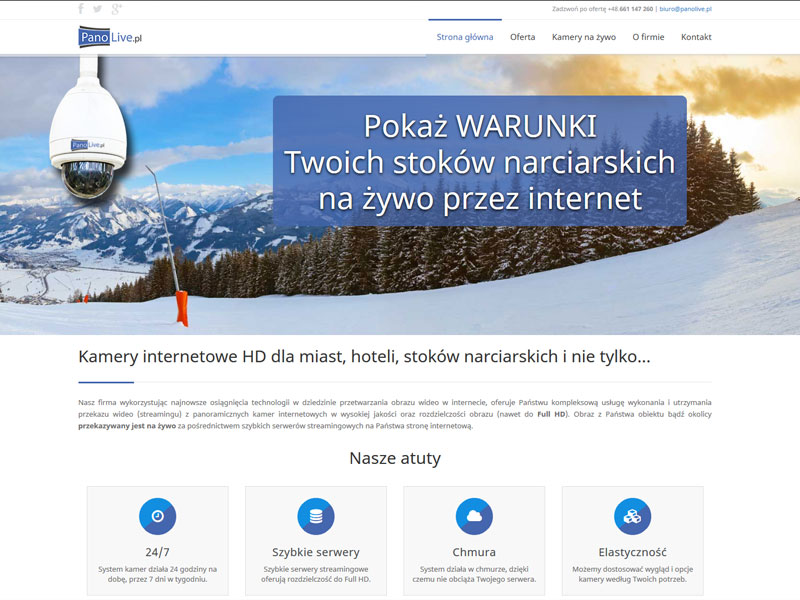Image resolution: width=800 pixels, height=600 pixels.
Task: Click the 24/7 clock icon
Action: pos(157,516)
